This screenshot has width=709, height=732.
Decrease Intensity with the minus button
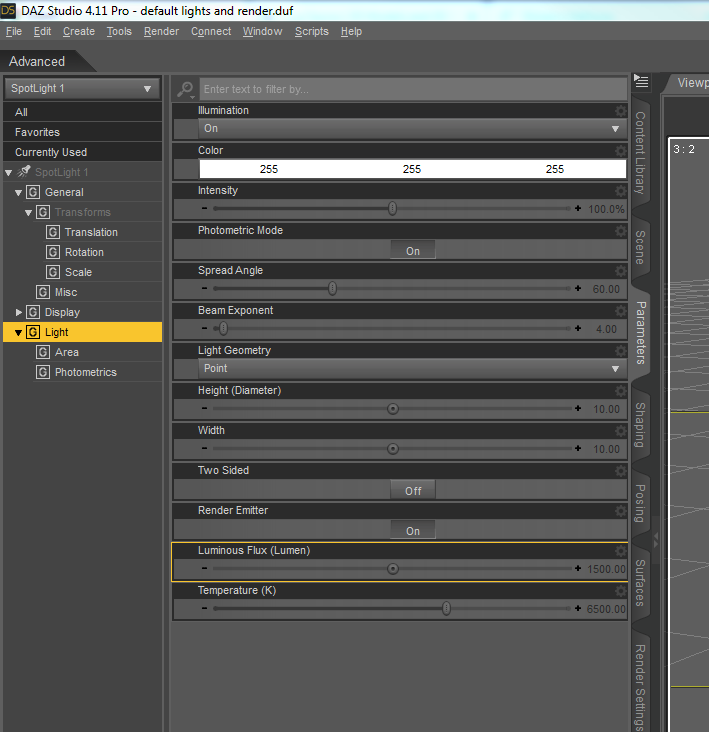[x=204, y=208]
